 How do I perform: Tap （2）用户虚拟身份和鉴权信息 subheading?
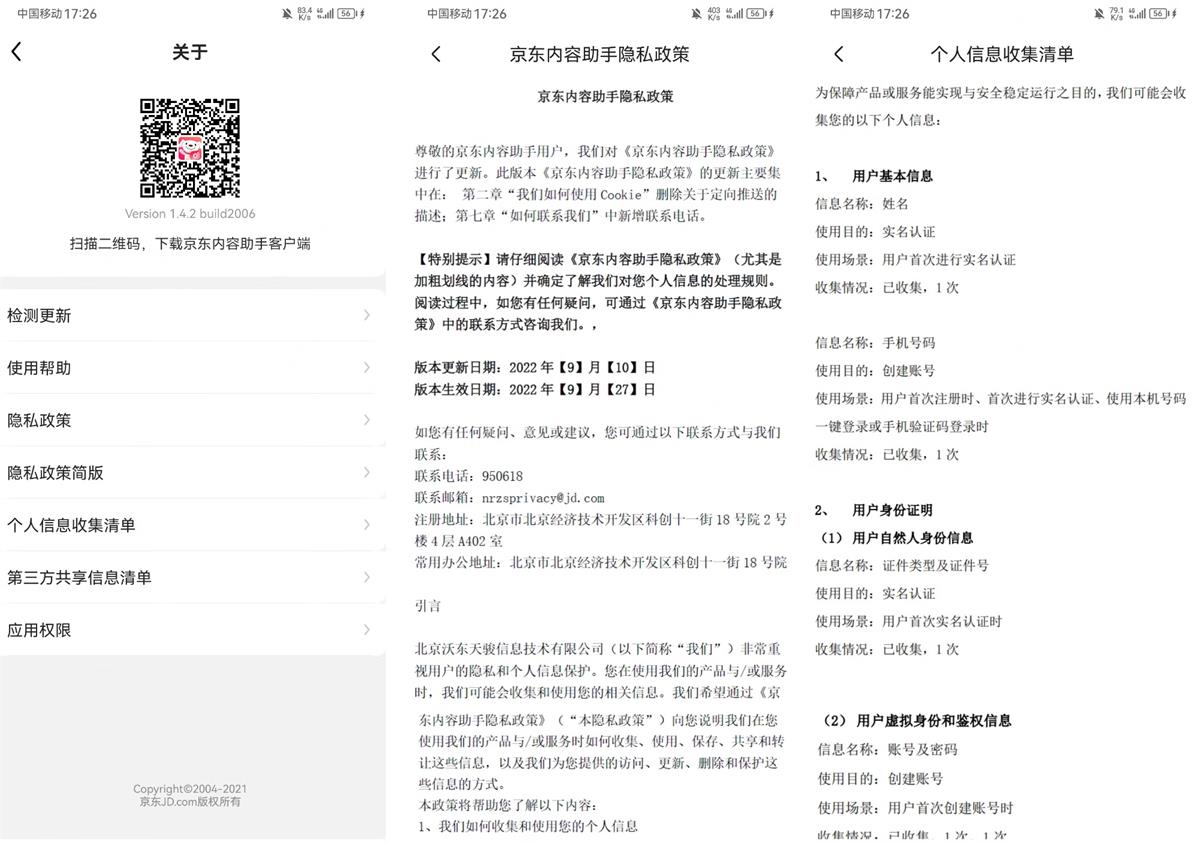coord(917,721)
